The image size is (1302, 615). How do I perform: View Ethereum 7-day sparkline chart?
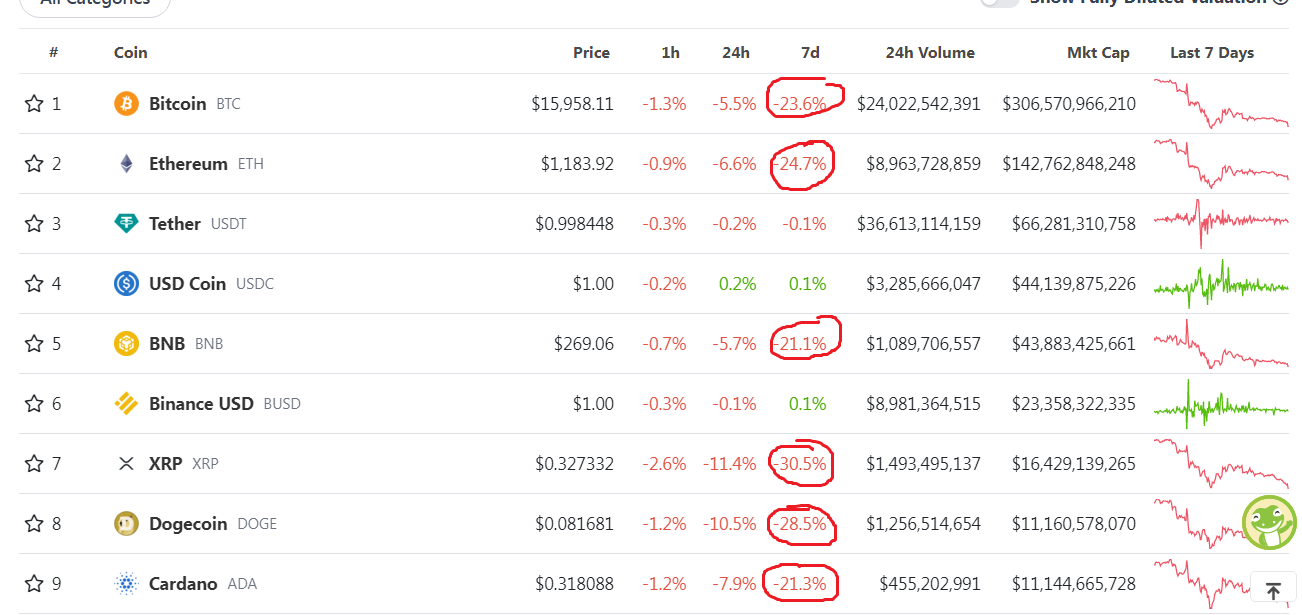1221,164
